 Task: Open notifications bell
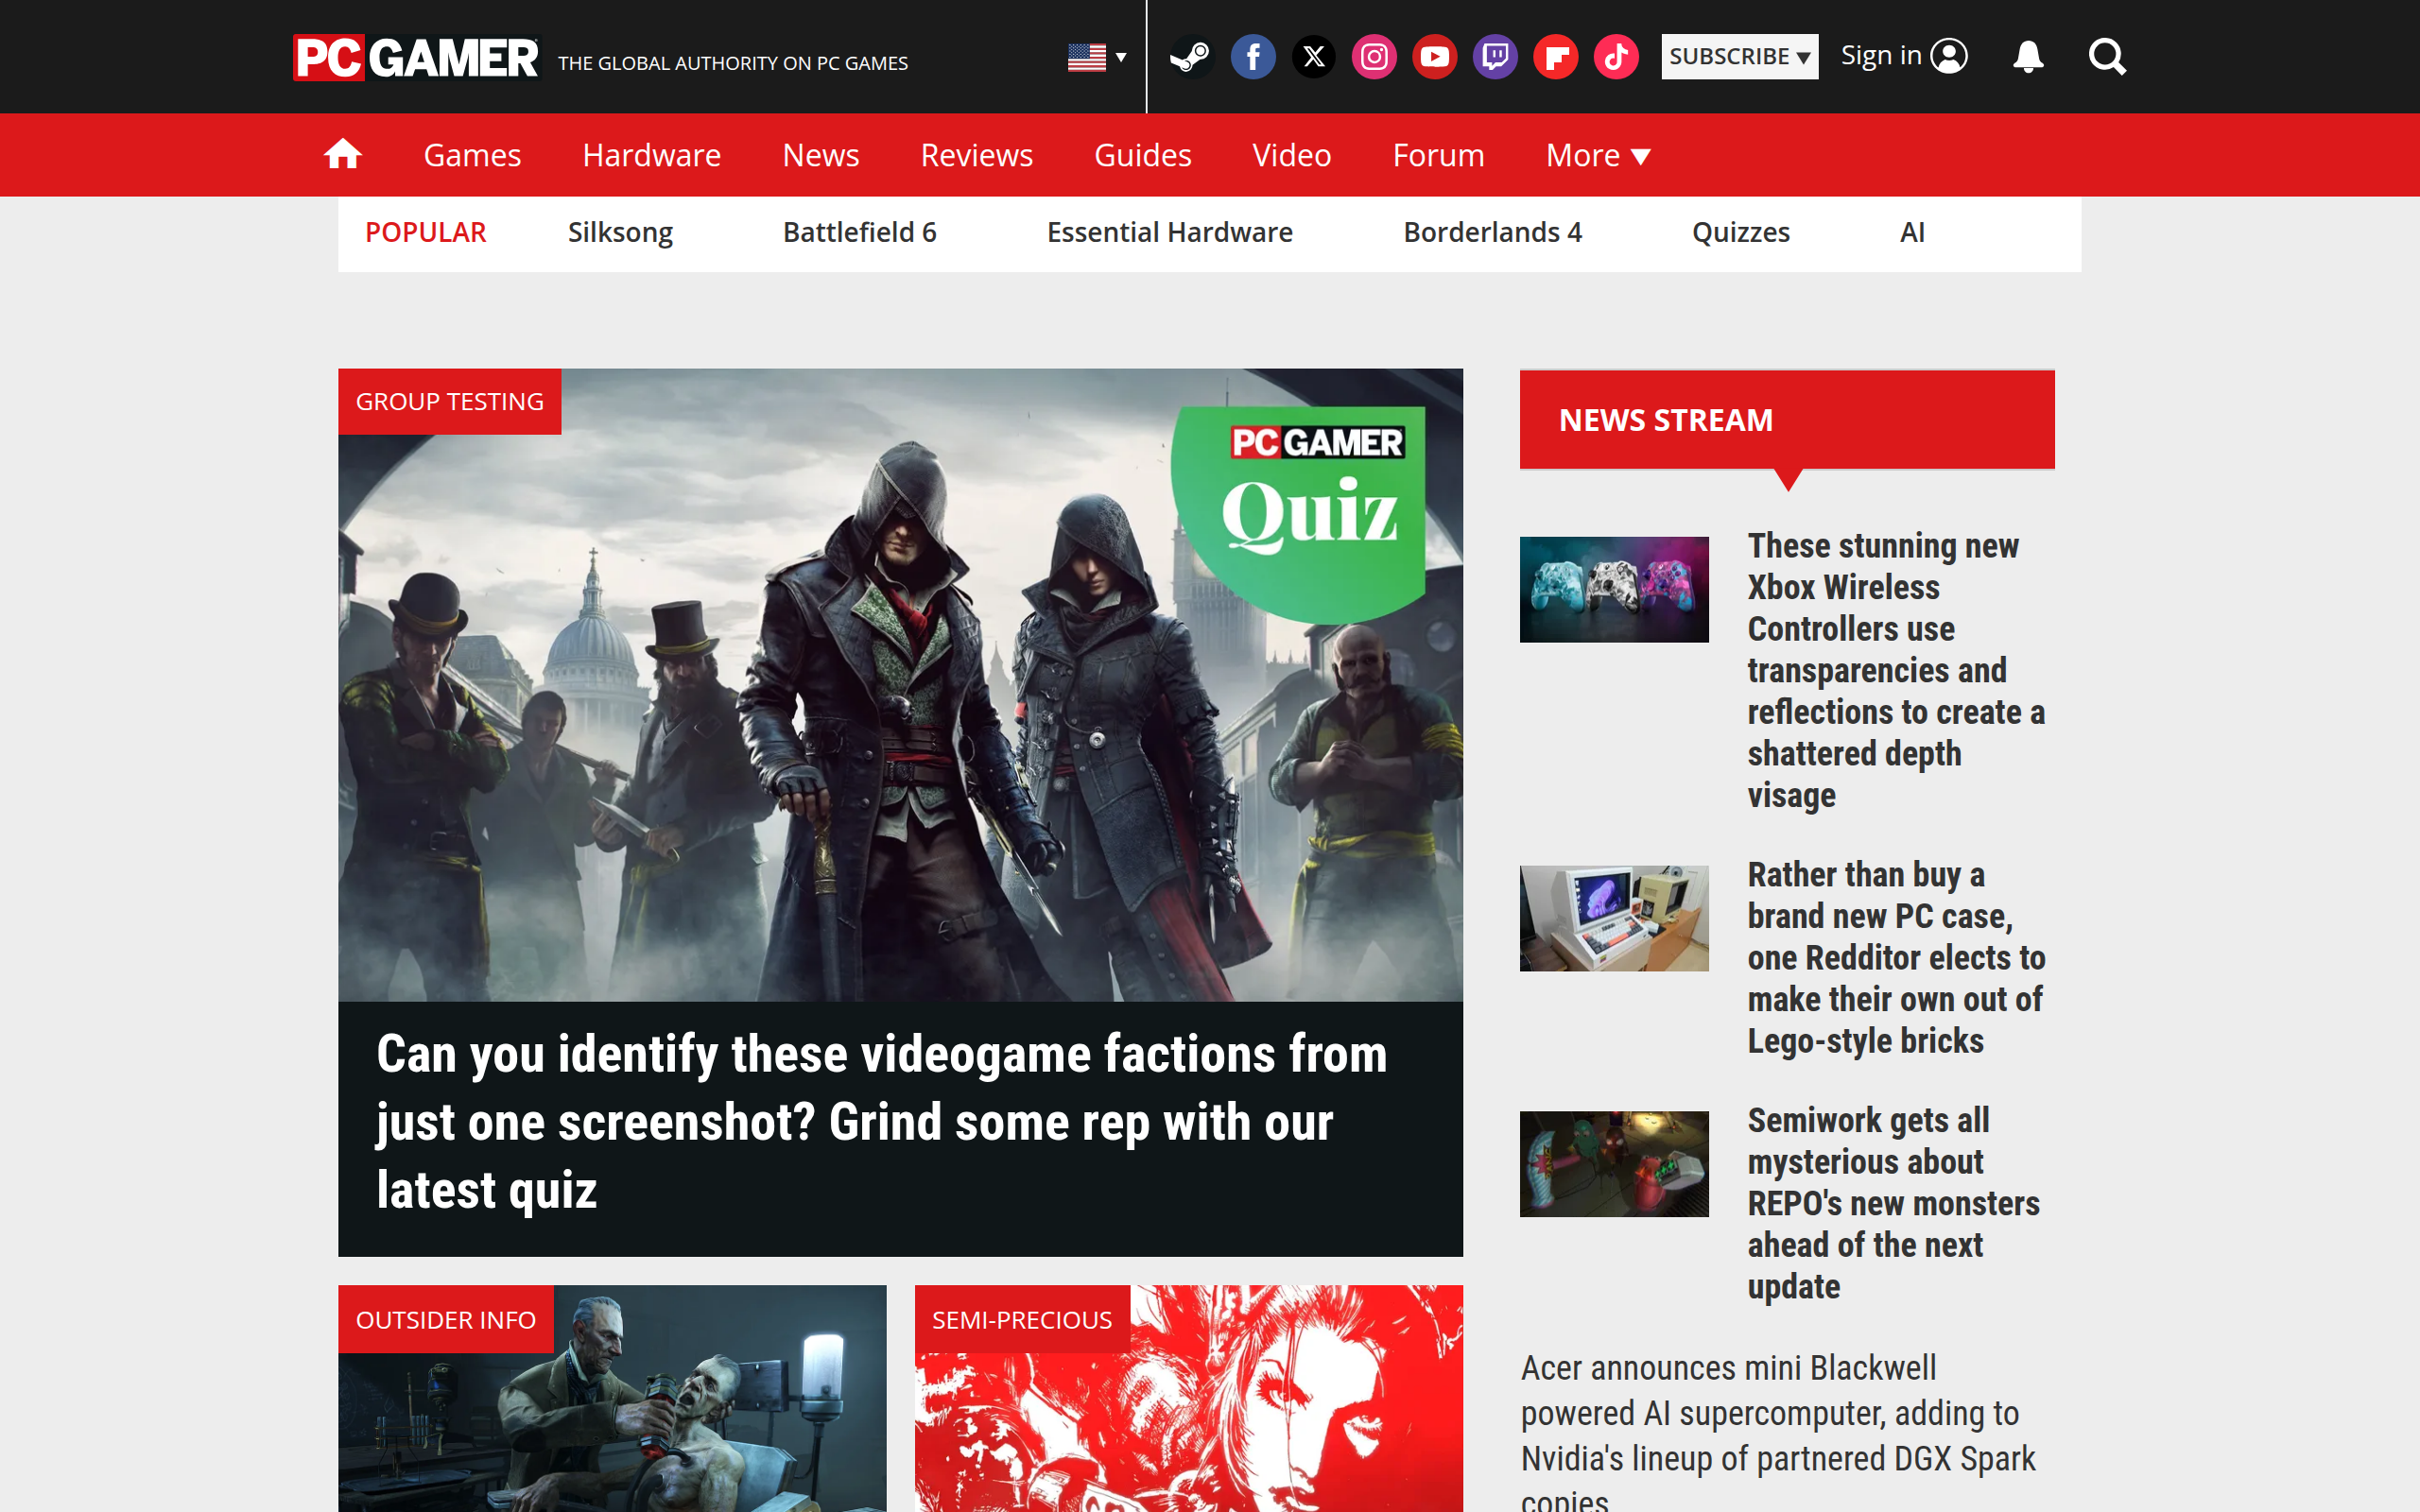pos(2028,57)
